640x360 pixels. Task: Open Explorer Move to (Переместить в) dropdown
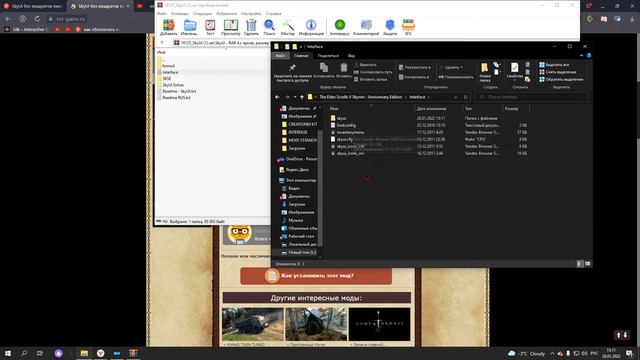click(414, 67)
